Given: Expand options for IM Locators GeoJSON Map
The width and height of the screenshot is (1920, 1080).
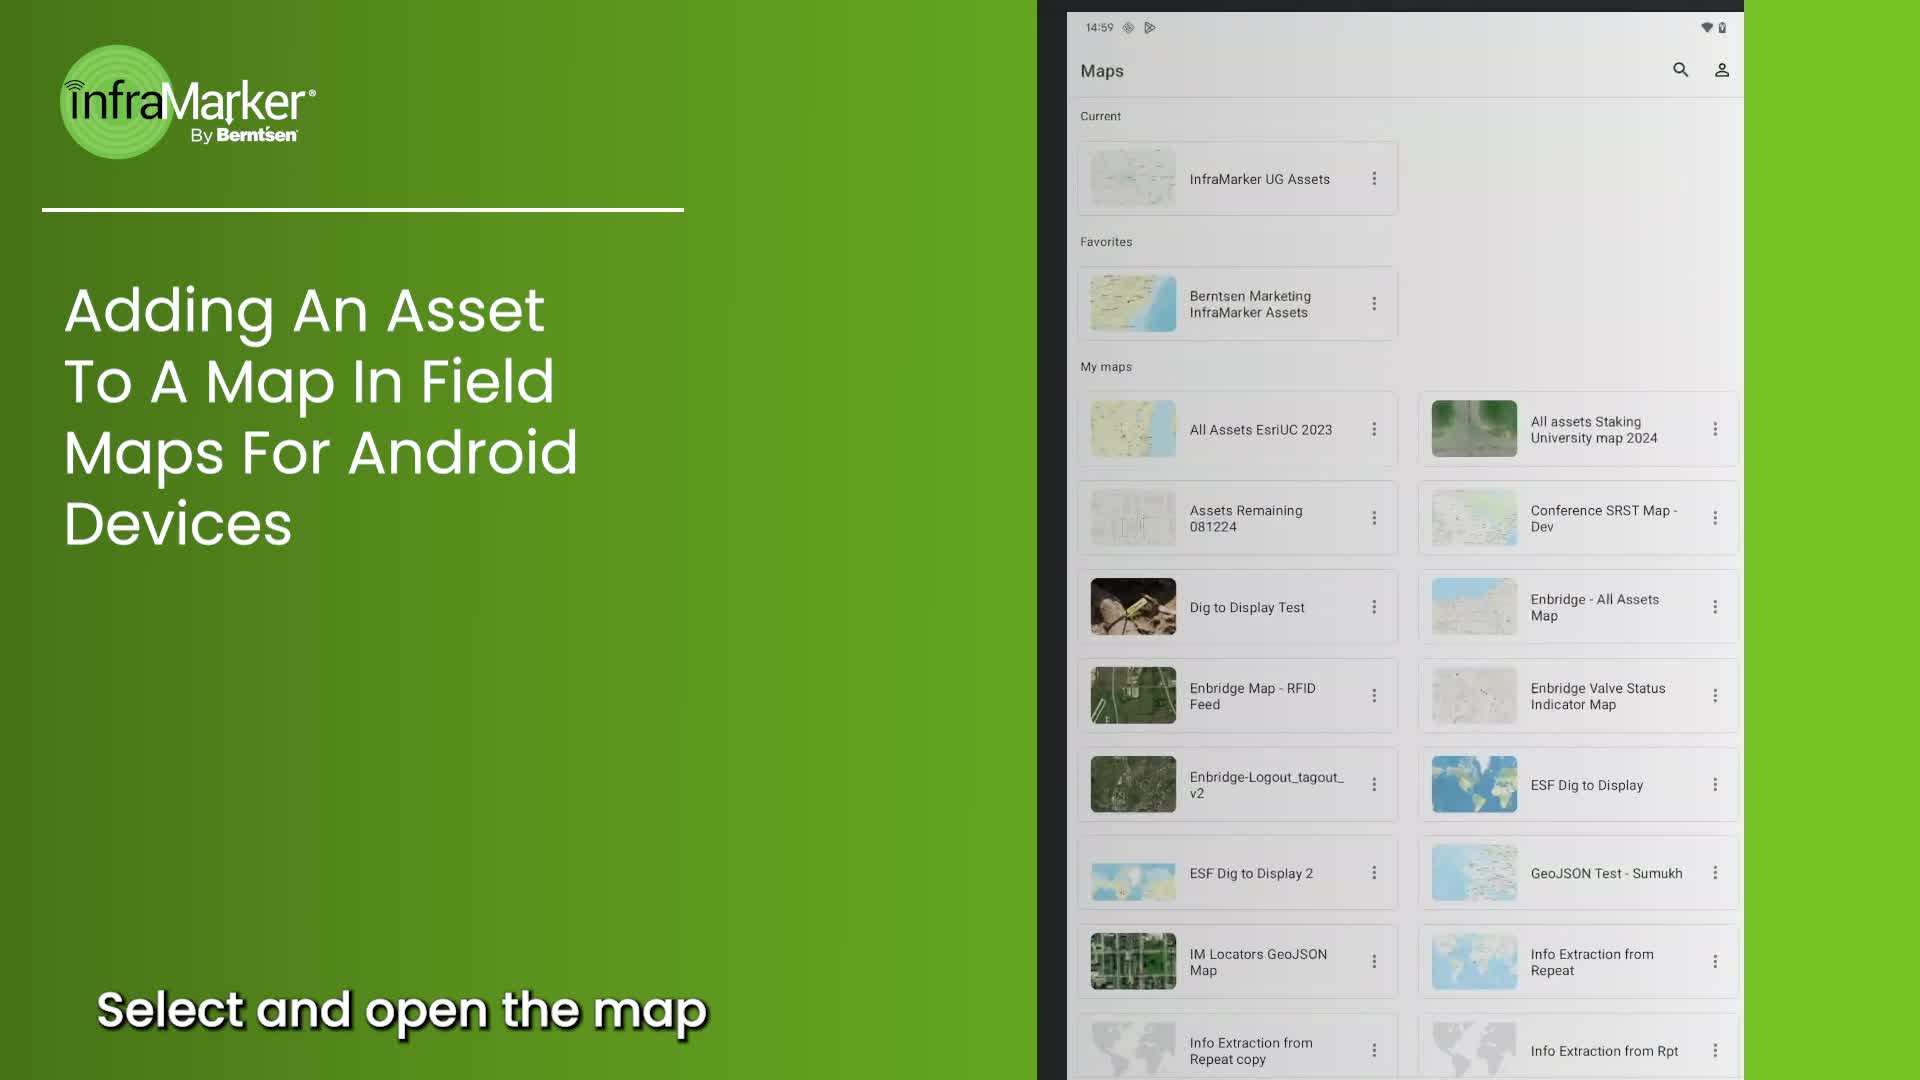Looking at the screenshot, I should [x=1374, y=962].
